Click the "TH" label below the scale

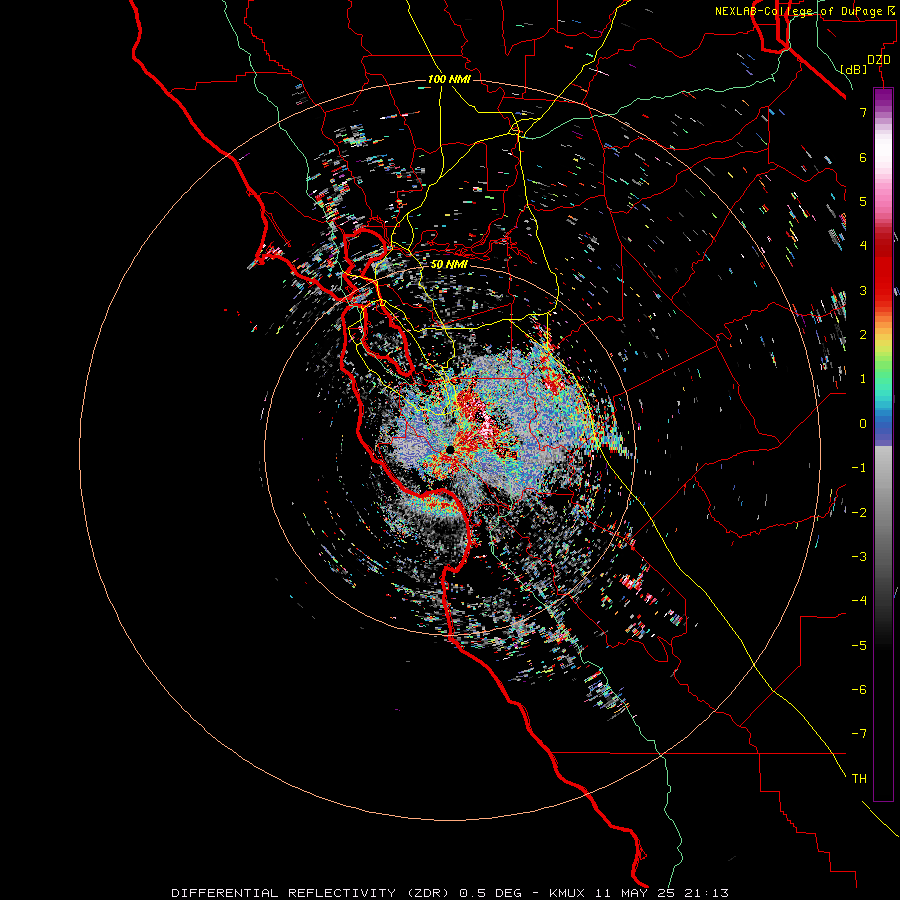(x=859, y=779)
